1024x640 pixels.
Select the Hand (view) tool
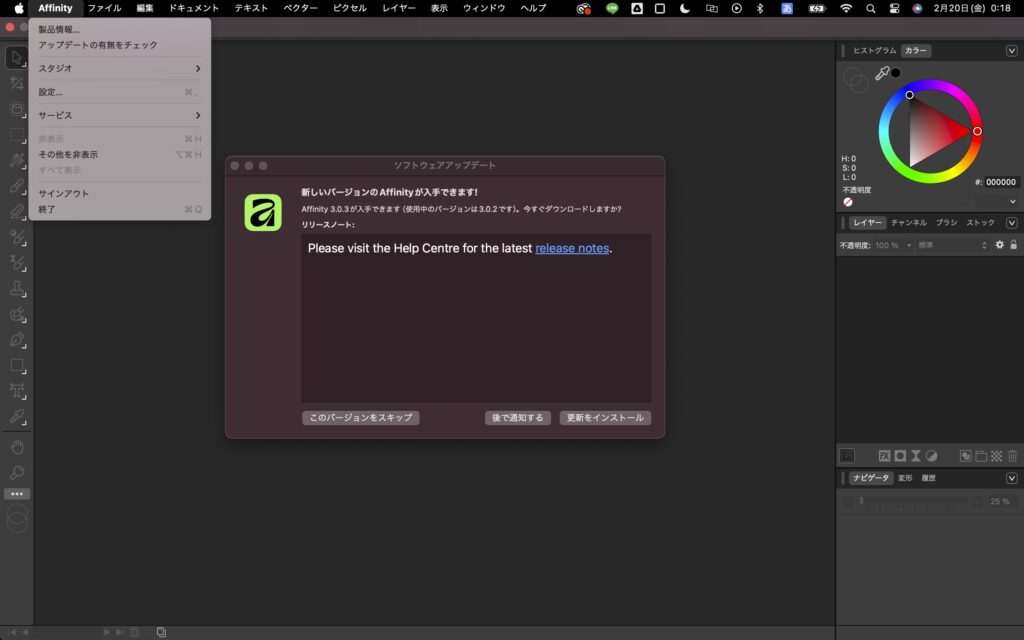(x=17, y=446)
